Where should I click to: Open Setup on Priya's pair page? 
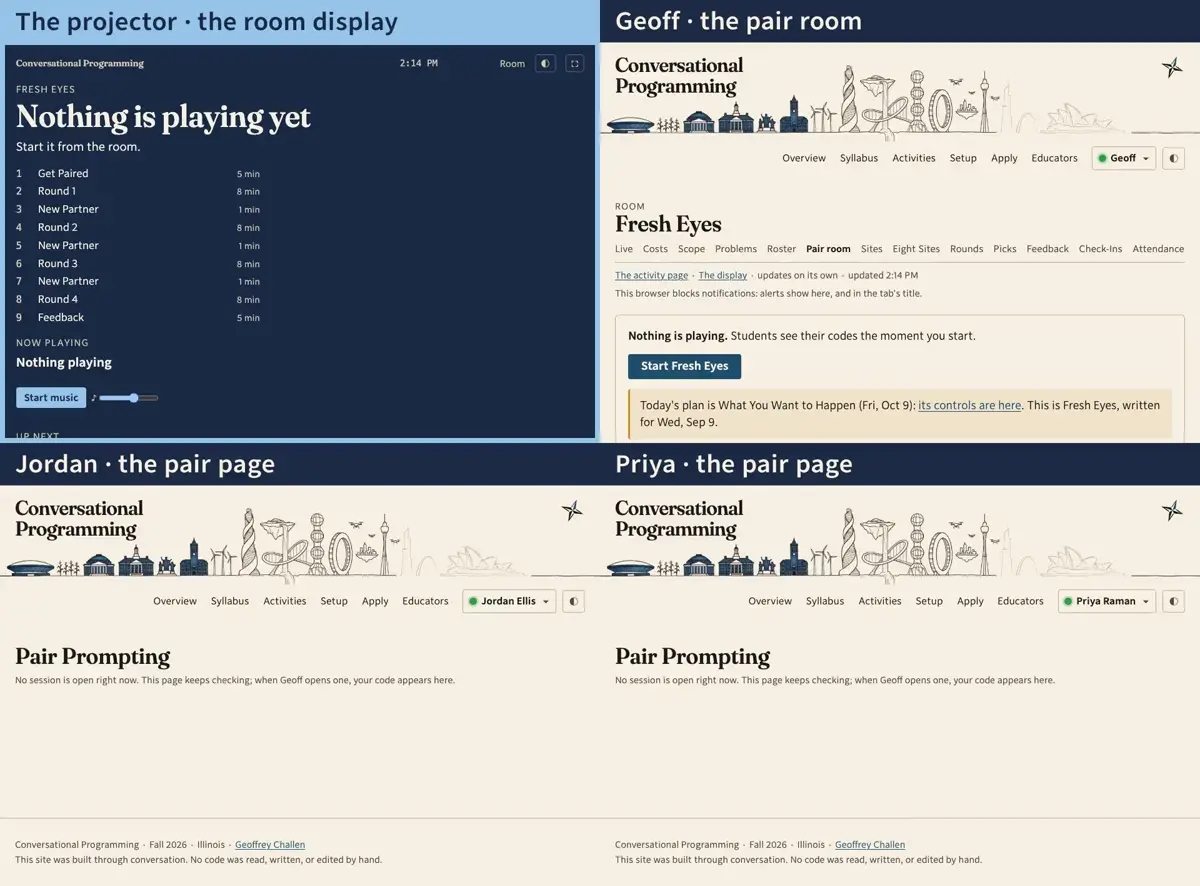point(929,601)
